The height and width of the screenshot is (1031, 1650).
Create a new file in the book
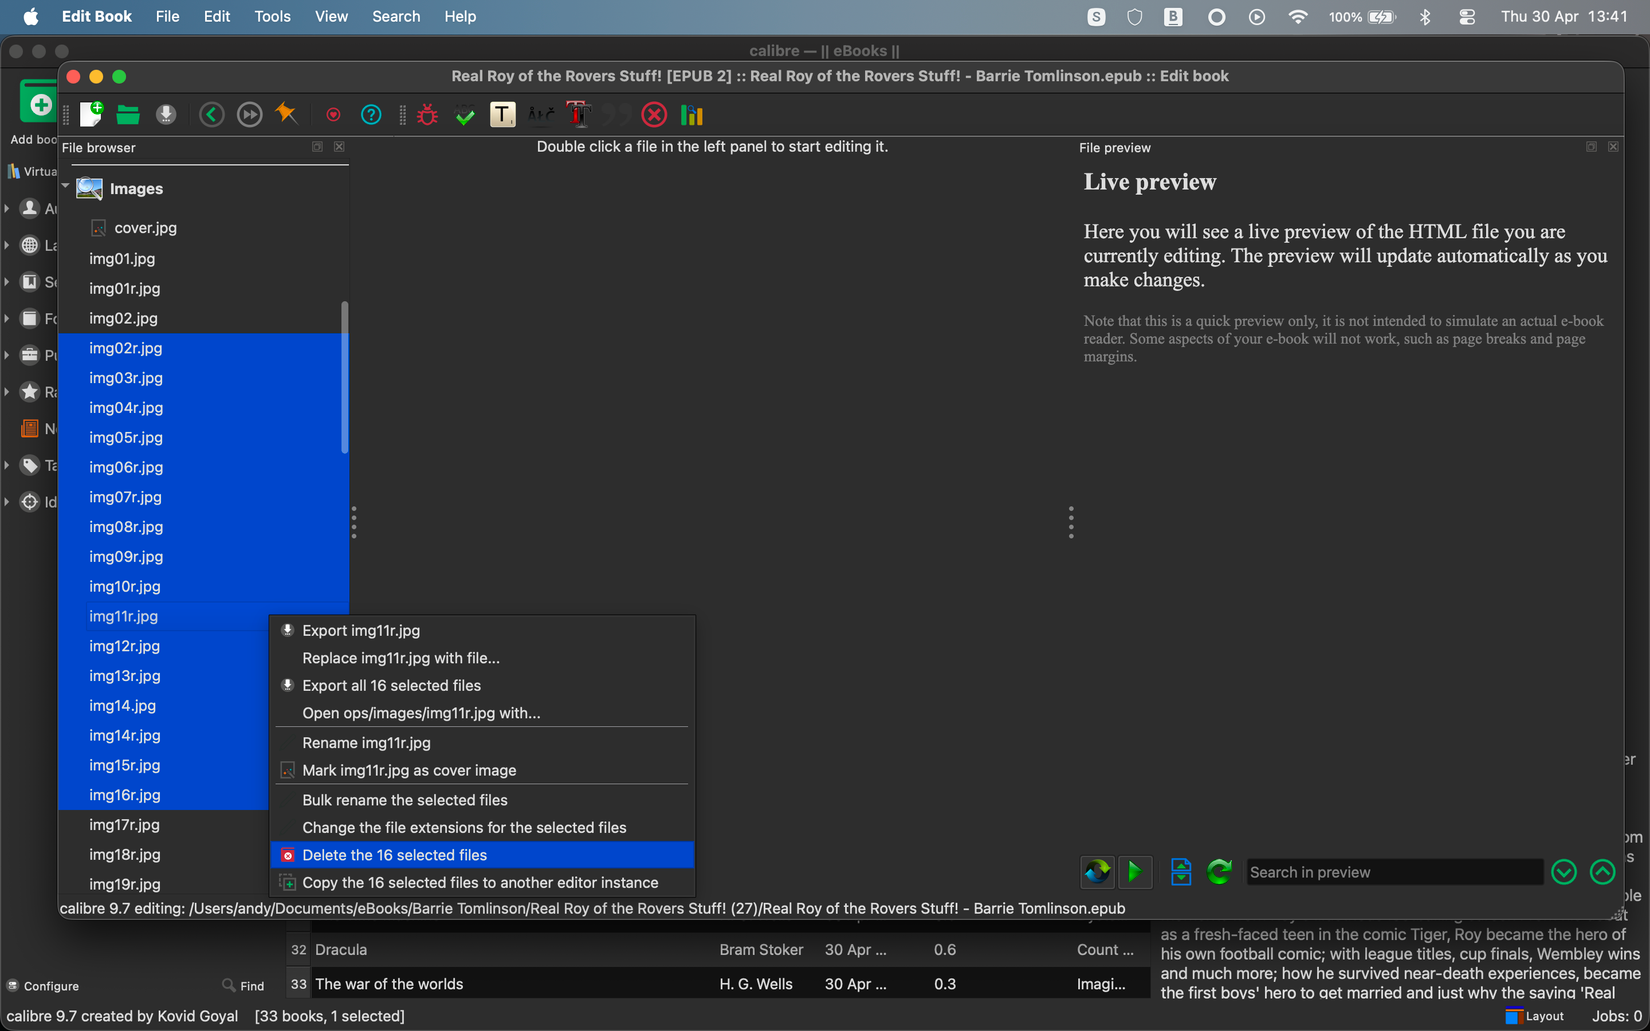91,115
